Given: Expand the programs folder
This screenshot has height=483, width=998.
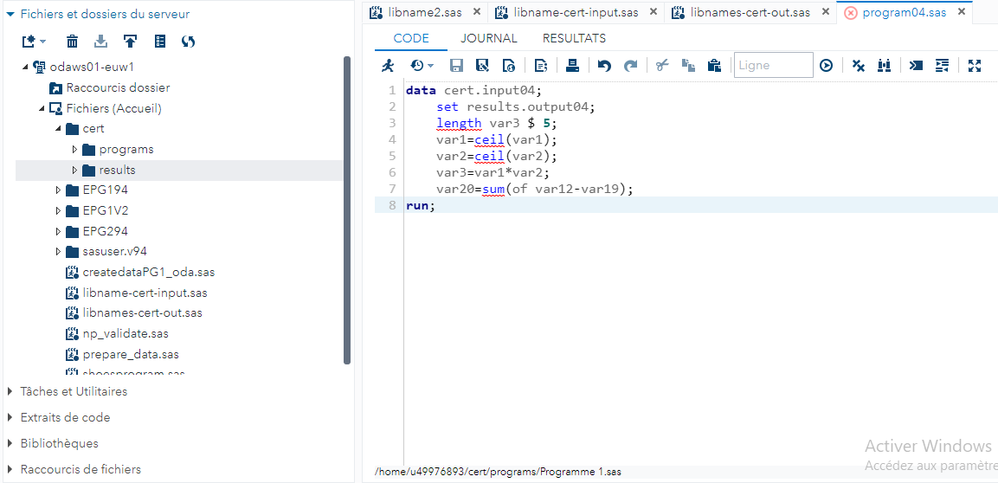Looking at the screenshot, I should coord(75,150).
